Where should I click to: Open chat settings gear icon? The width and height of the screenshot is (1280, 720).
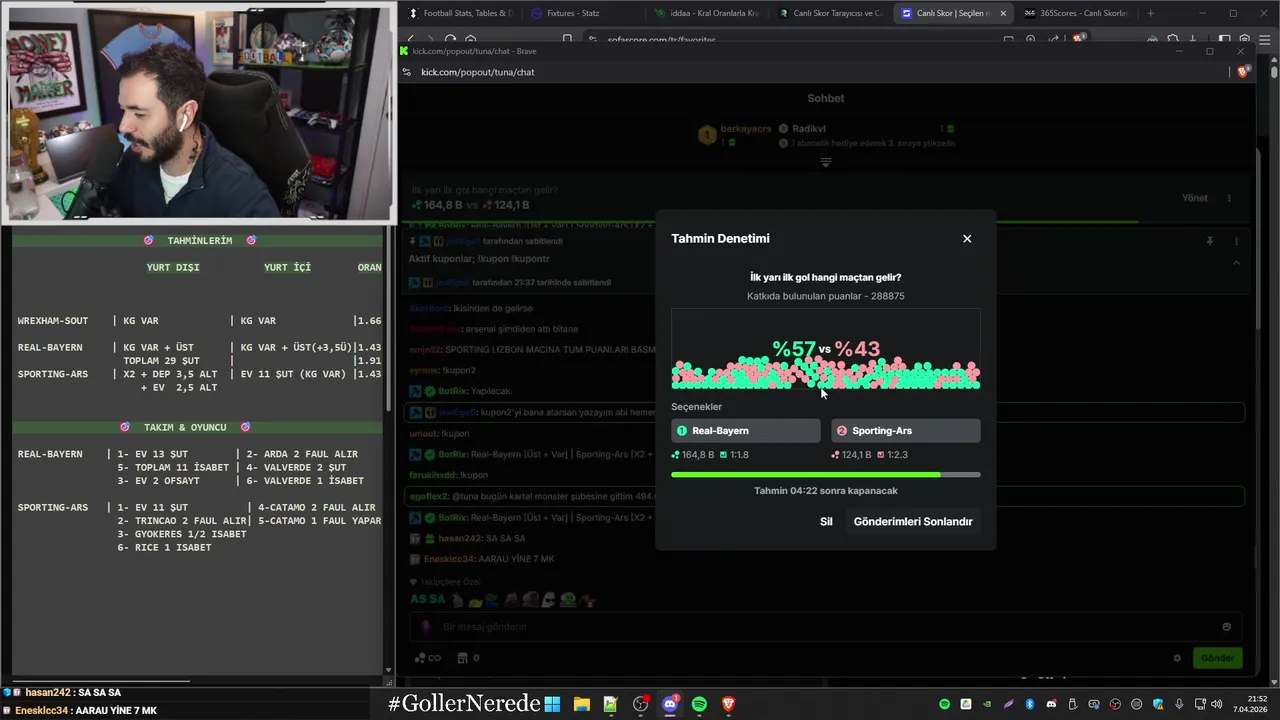click(1177, 658)
